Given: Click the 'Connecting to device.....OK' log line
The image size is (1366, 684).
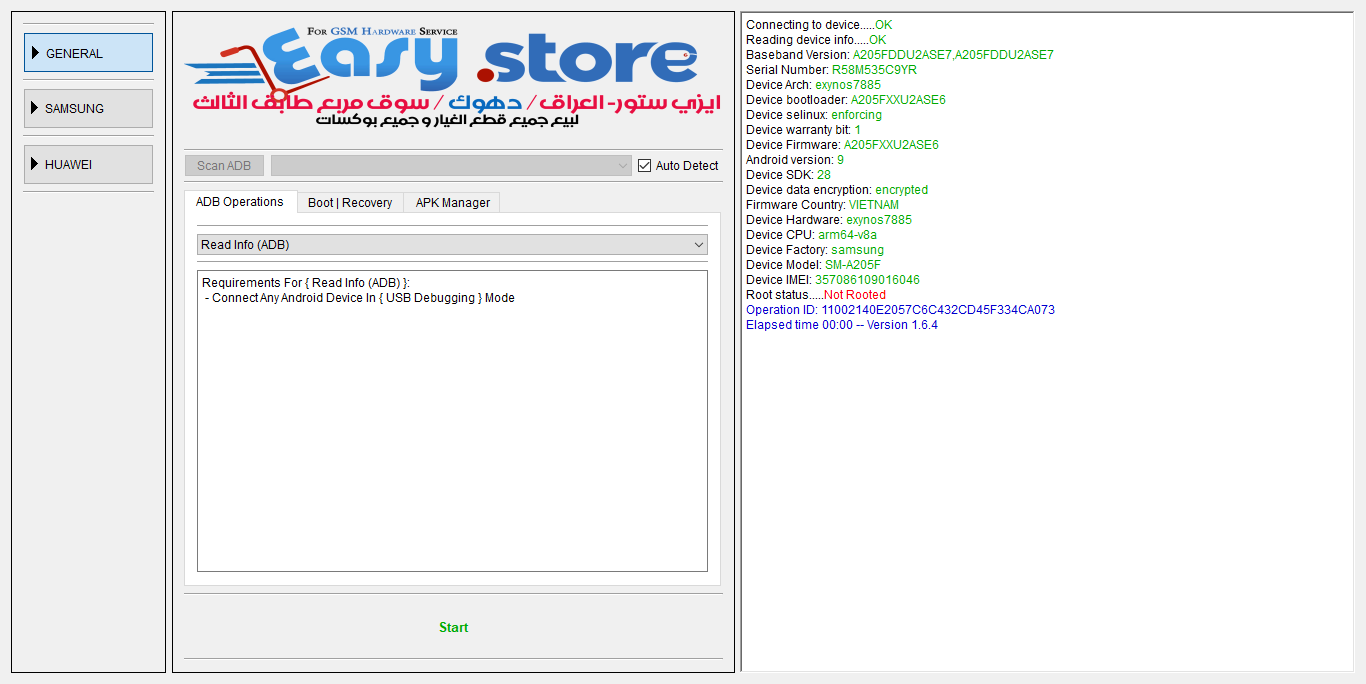Looking at the screenshot, I should pos(819,25).
